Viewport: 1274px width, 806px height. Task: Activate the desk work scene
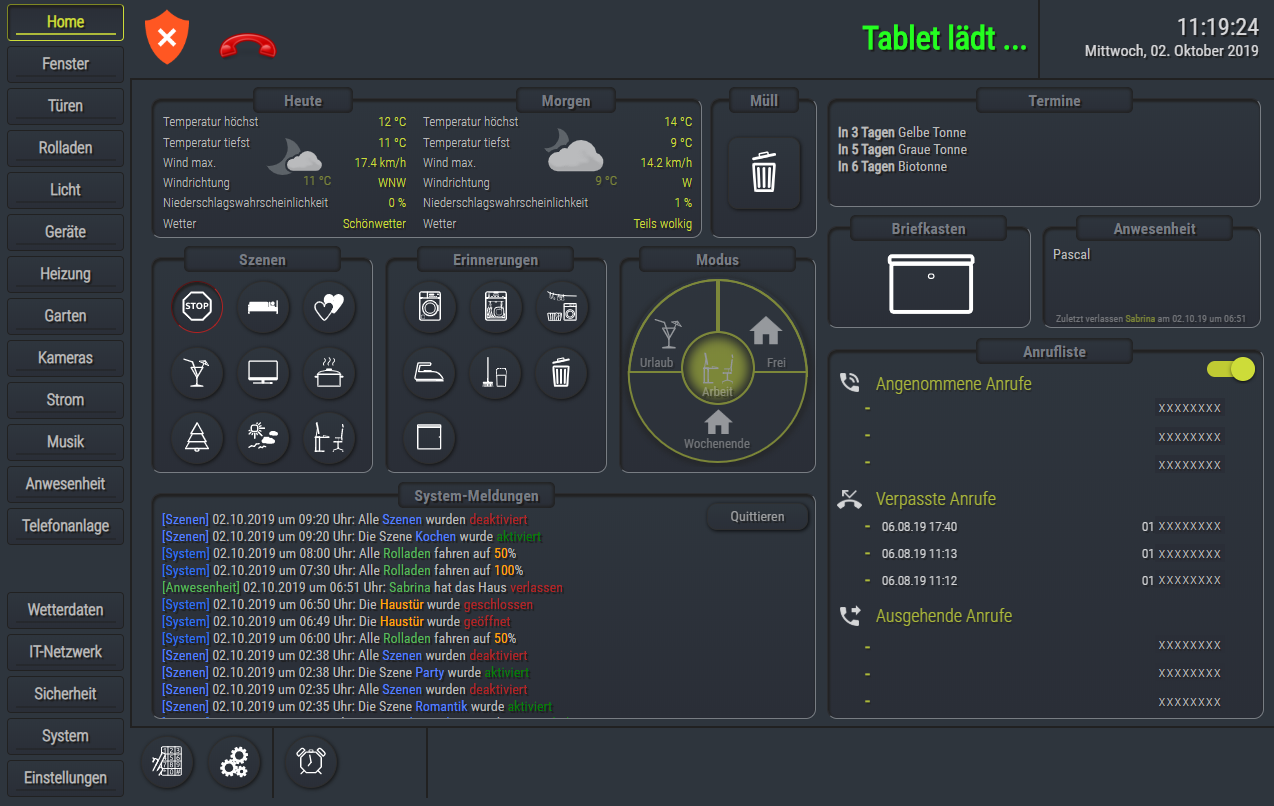329,439
